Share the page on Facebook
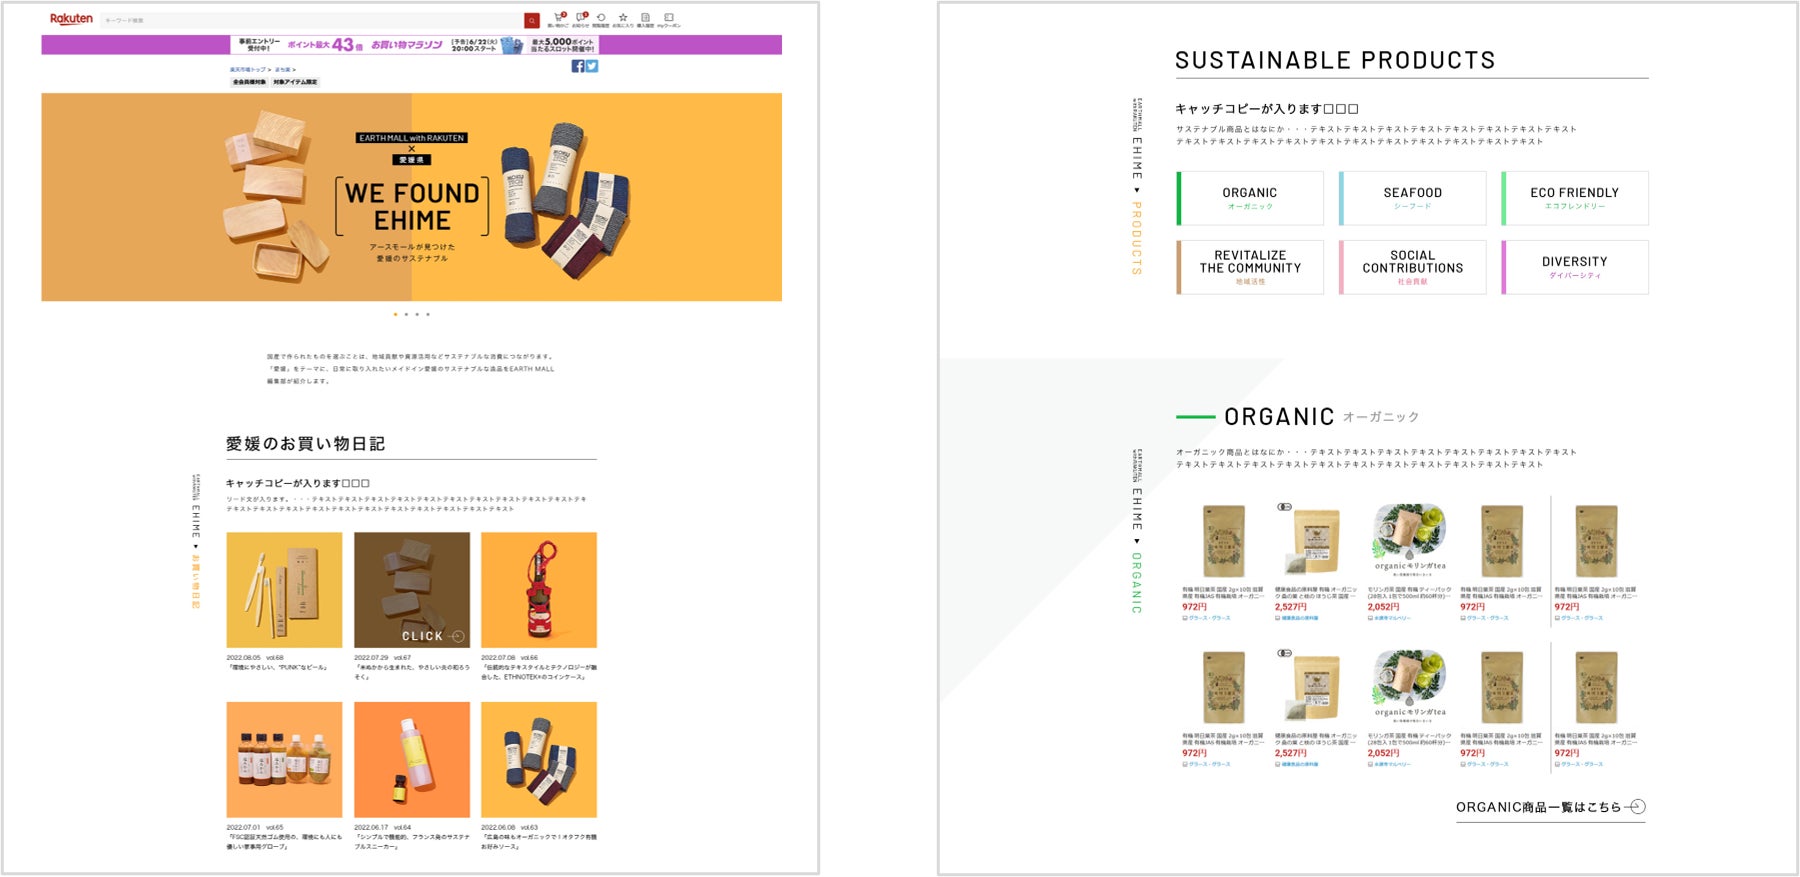The width and height of the screenshot is (1800, 877). click(x=578, y=66)
